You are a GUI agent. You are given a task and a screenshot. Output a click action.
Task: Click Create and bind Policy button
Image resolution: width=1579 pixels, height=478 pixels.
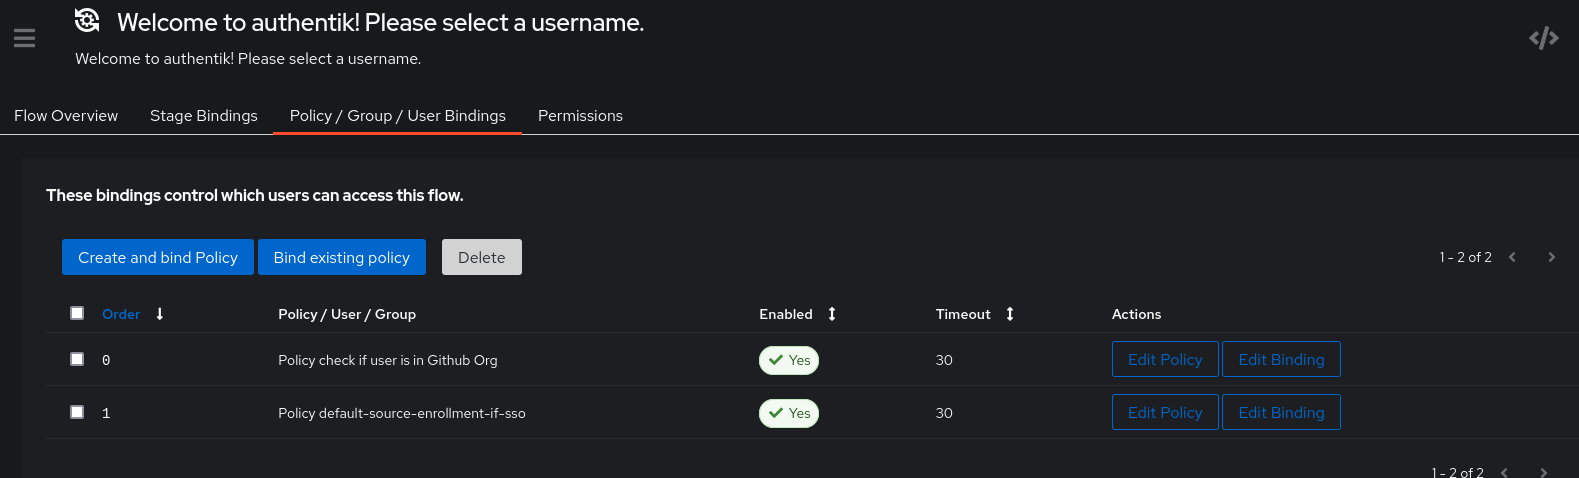158,257
